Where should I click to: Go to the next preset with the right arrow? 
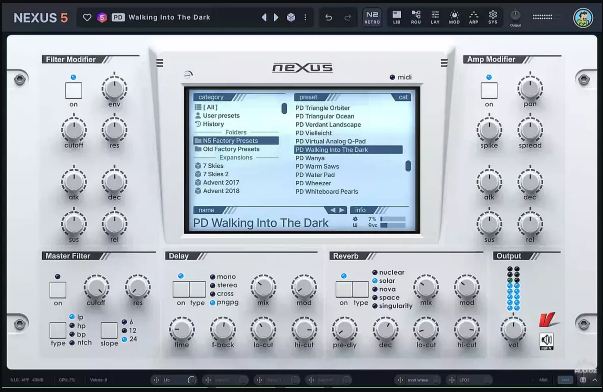pos(276,17)
